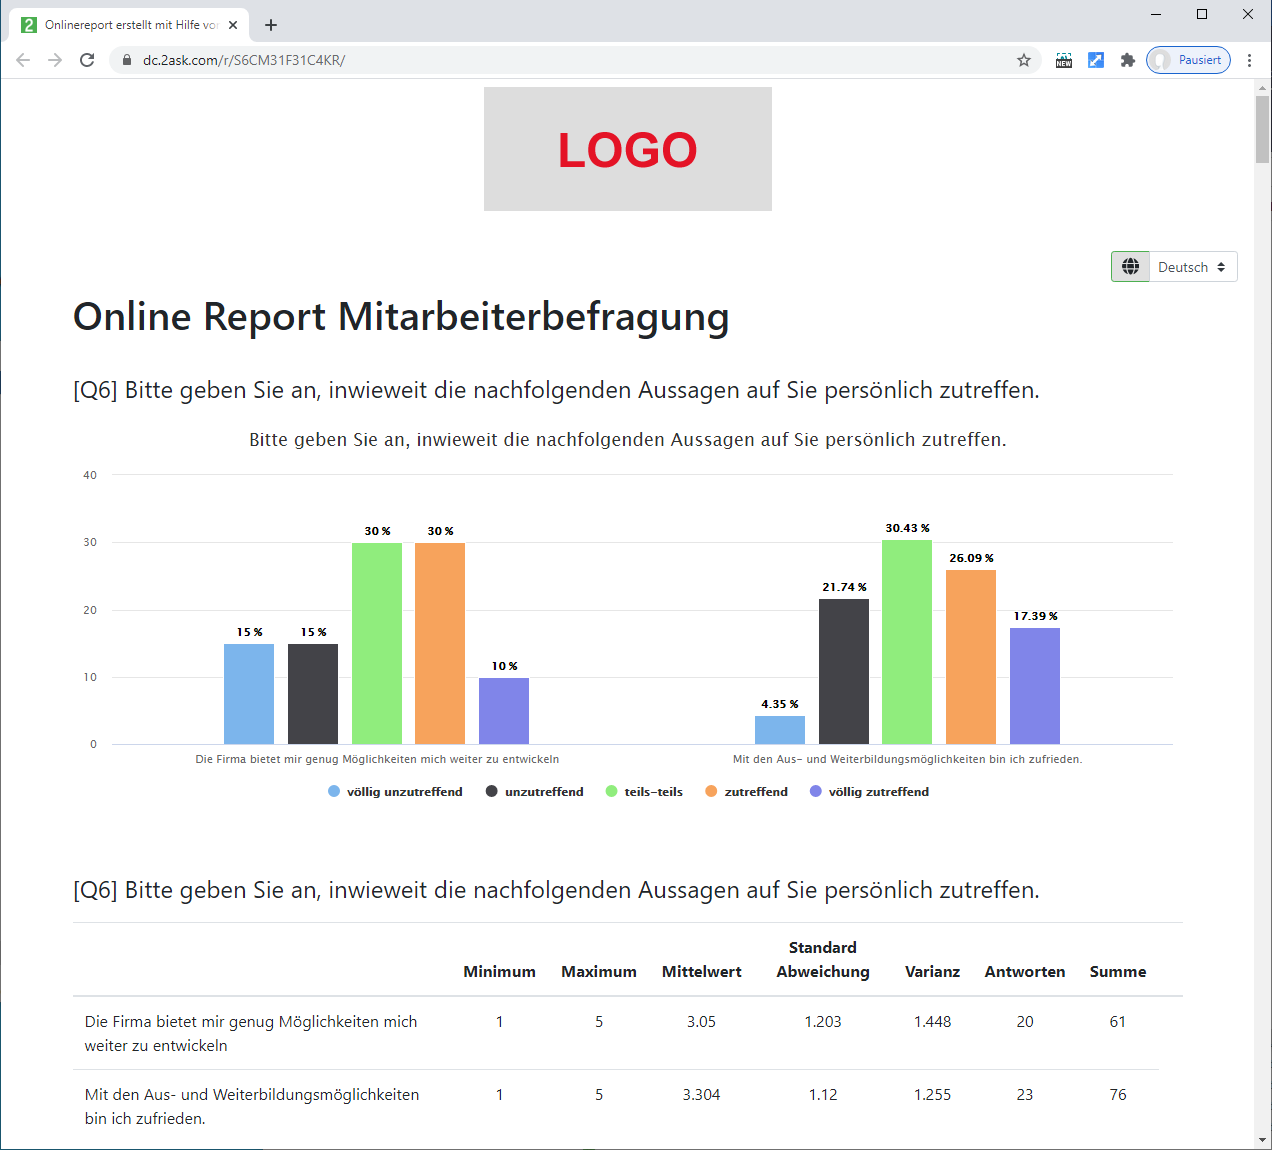1272x1150 pixels.
Task: Click the Mittelwert value 3.05
Action: click(702, 1022)
